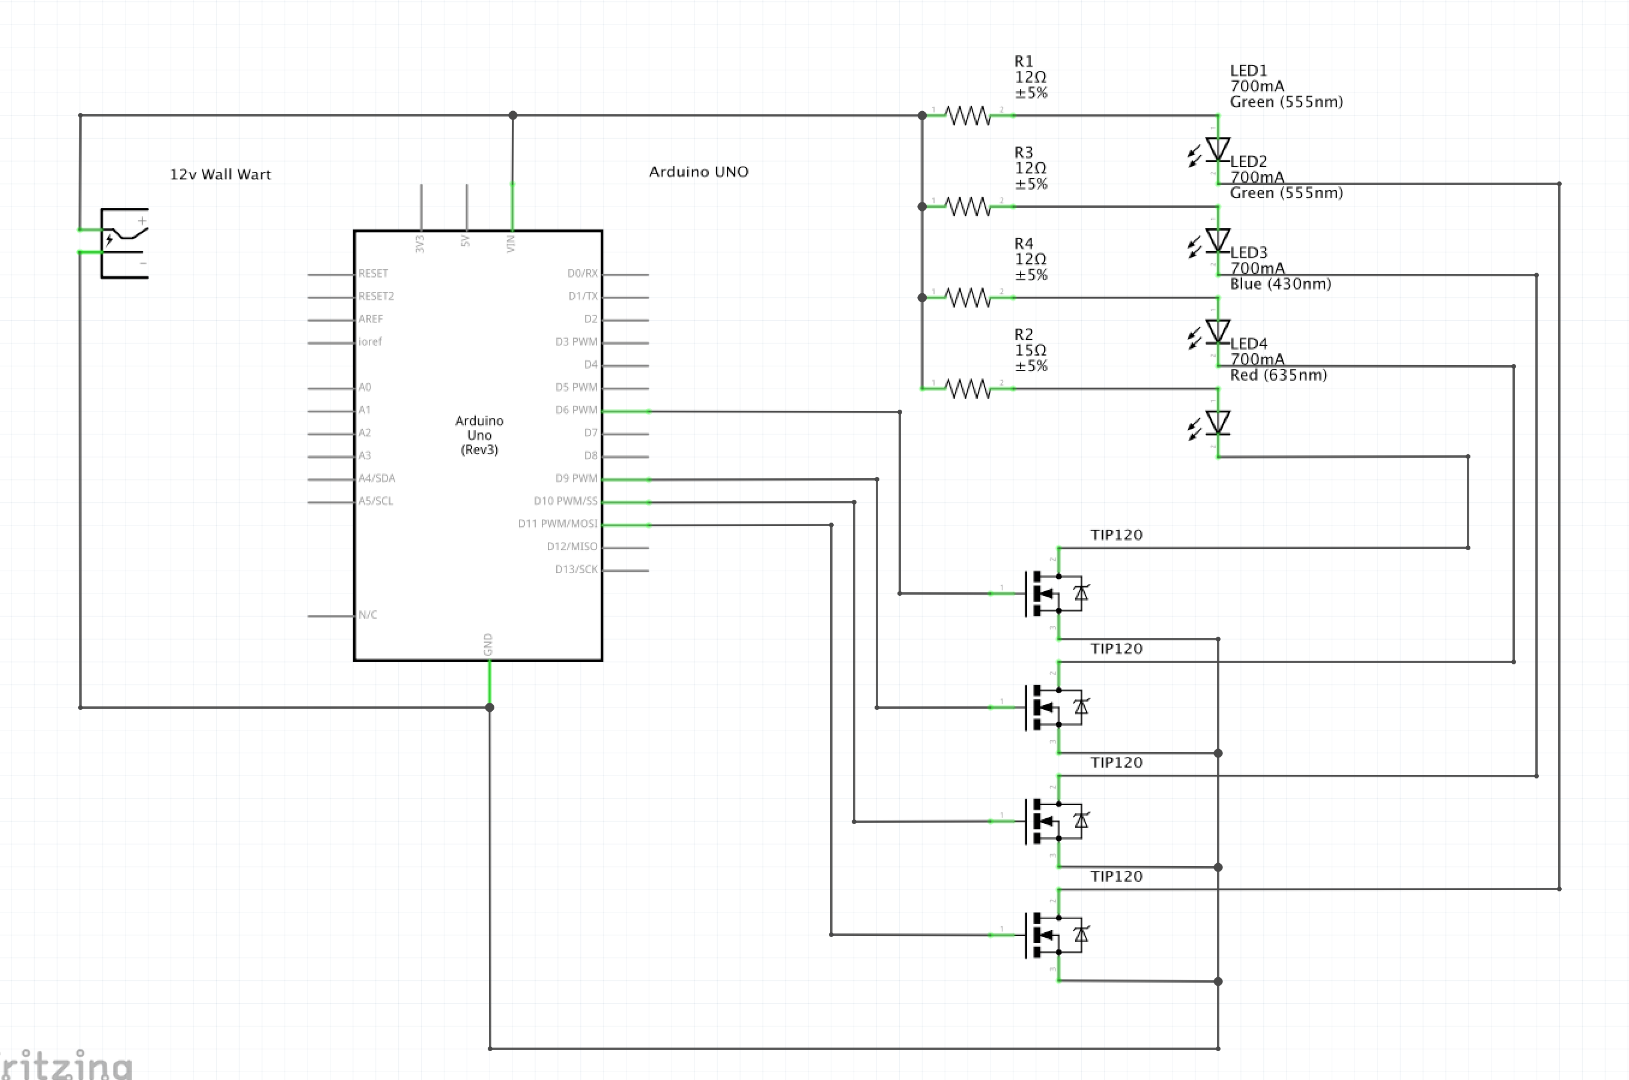The height and width of the screenshot is (1080, 1629).
Task: Click the second TIP120 transistor from top
Action: click(1057, 707)
